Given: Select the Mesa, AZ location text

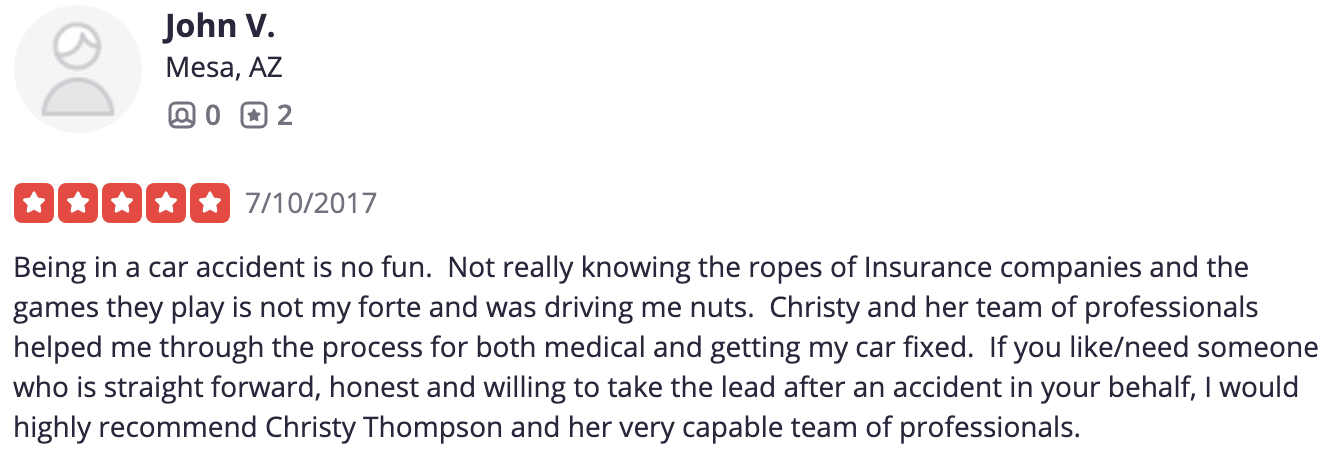Looking at the screenshot, I should click(224, 68).
